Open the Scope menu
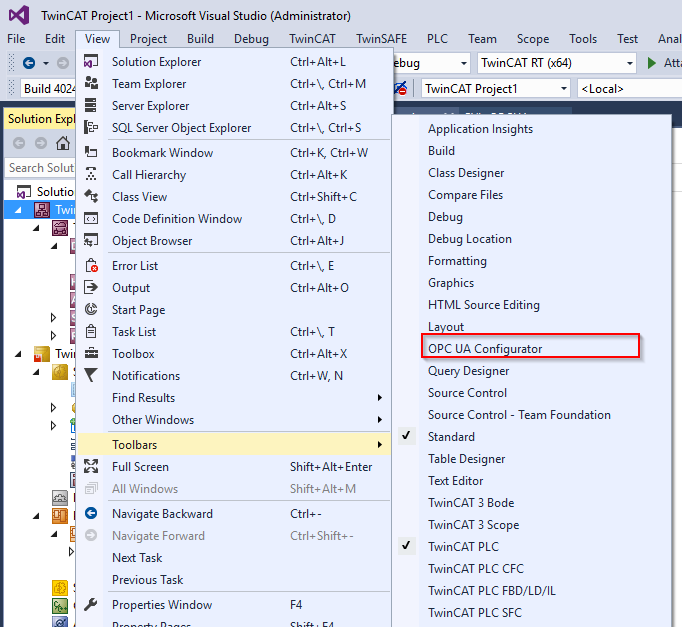 (x=533, y=39)
